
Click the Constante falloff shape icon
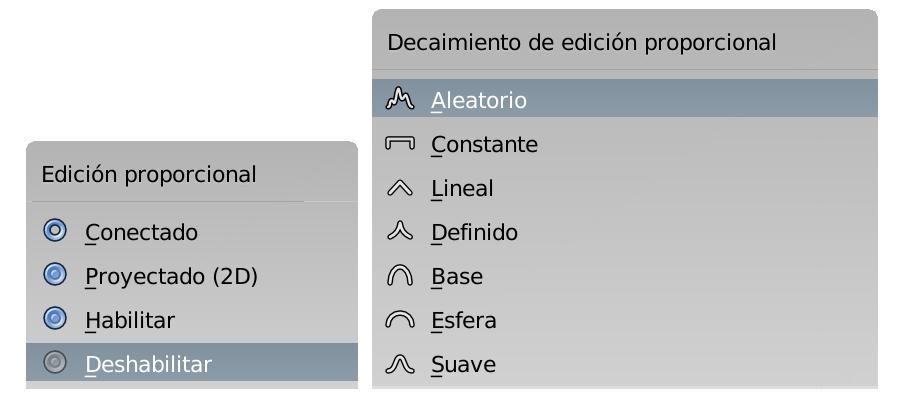[x=399, y=142]
